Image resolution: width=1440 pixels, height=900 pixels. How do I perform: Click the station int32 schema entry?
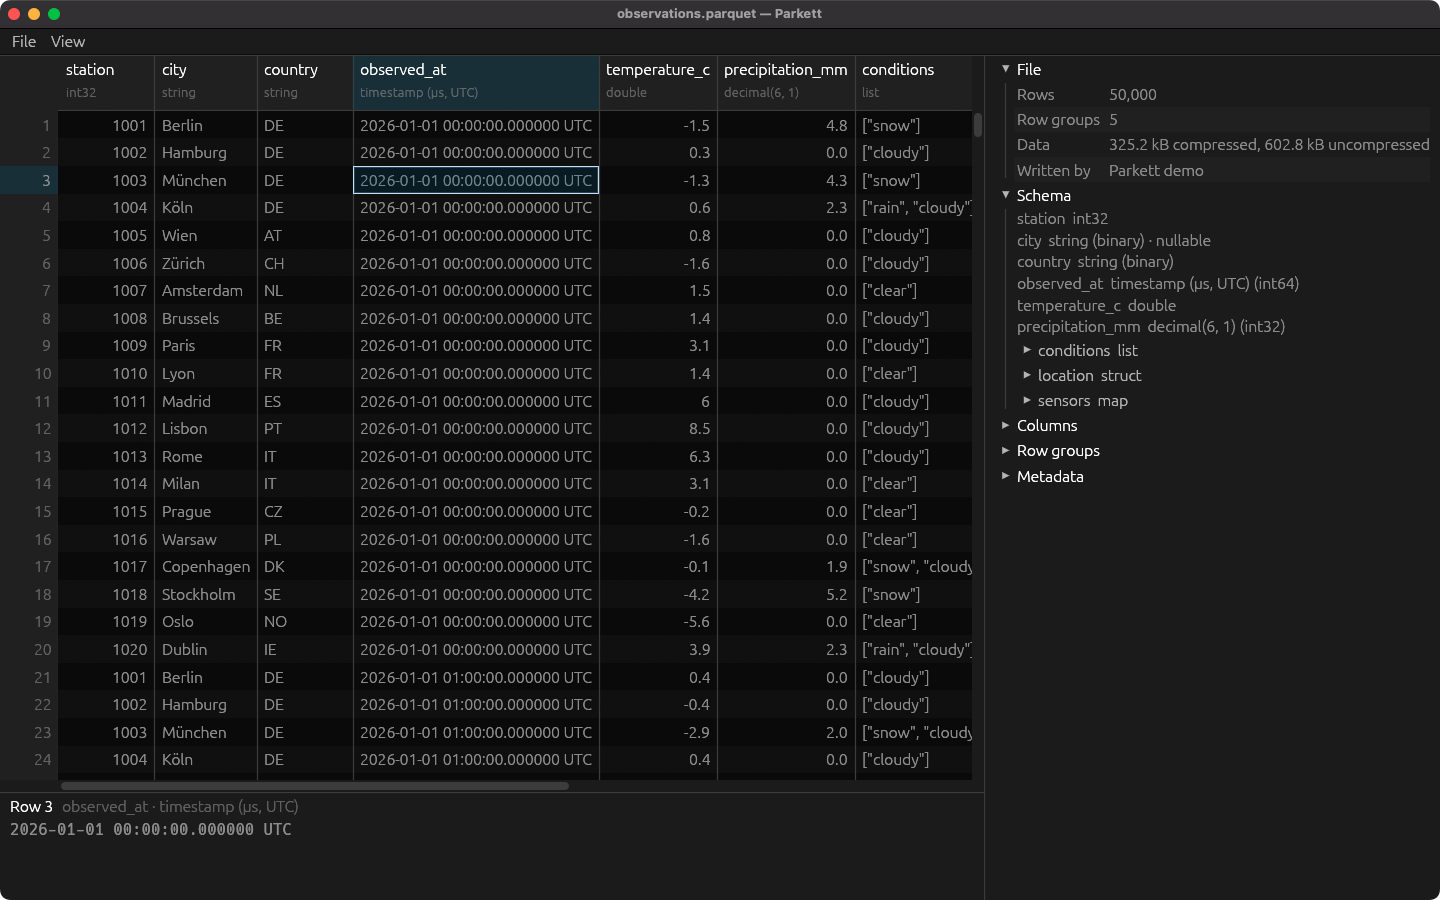coord(1062,218)
